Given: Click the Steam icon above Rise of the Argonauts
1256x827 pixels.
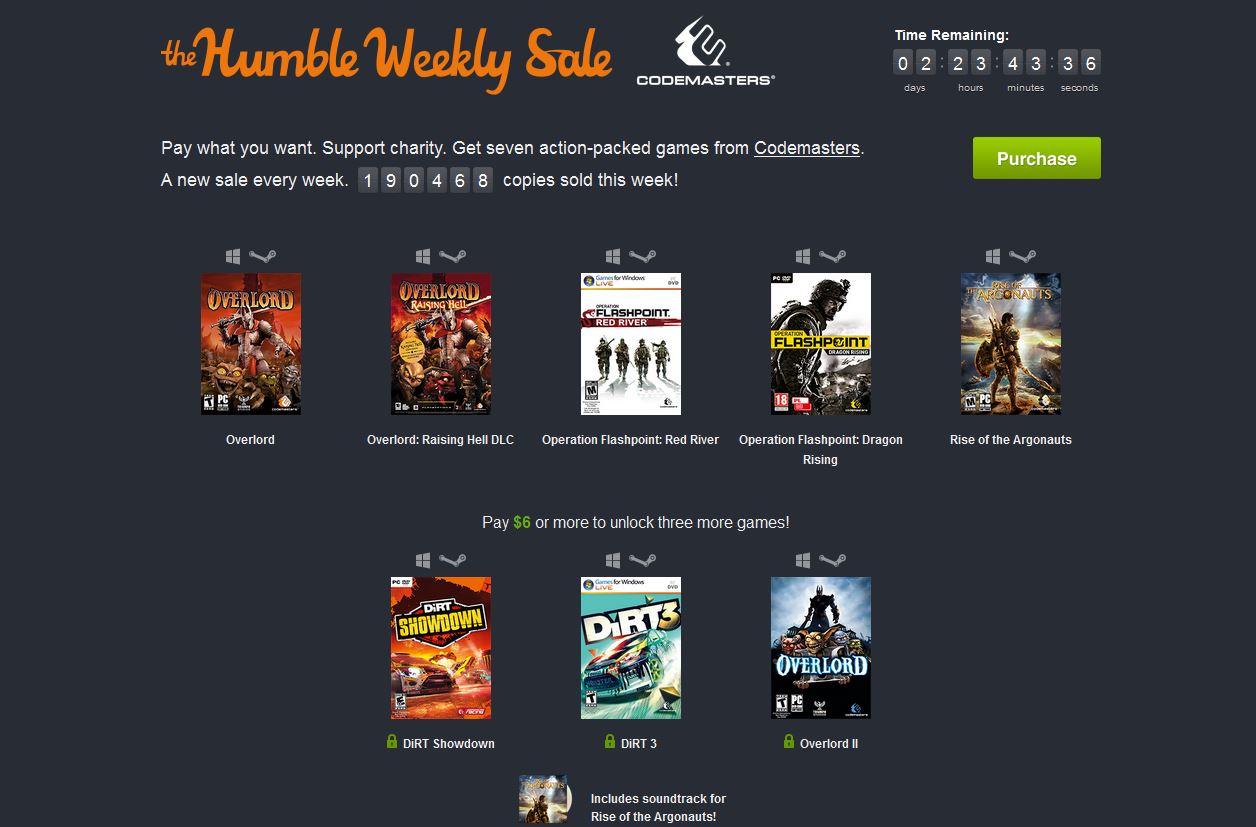Looking at the screenshot, I should tap(1022, 257).
